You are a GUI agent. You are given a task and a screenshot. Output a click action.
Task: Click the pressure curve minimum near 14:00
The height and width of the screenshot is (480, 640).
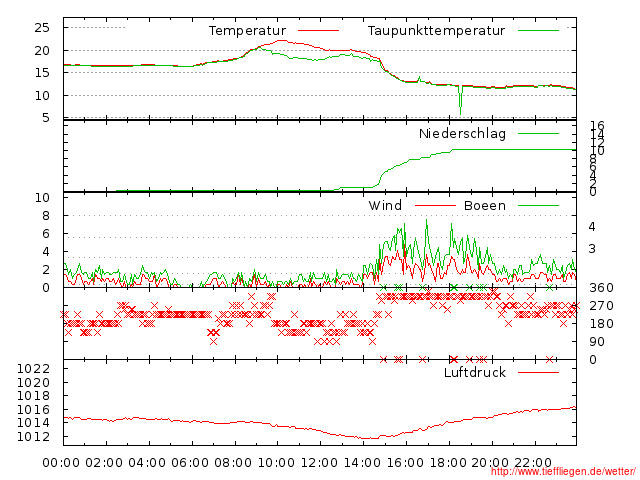pyautogui.click(x=369, y=438)
